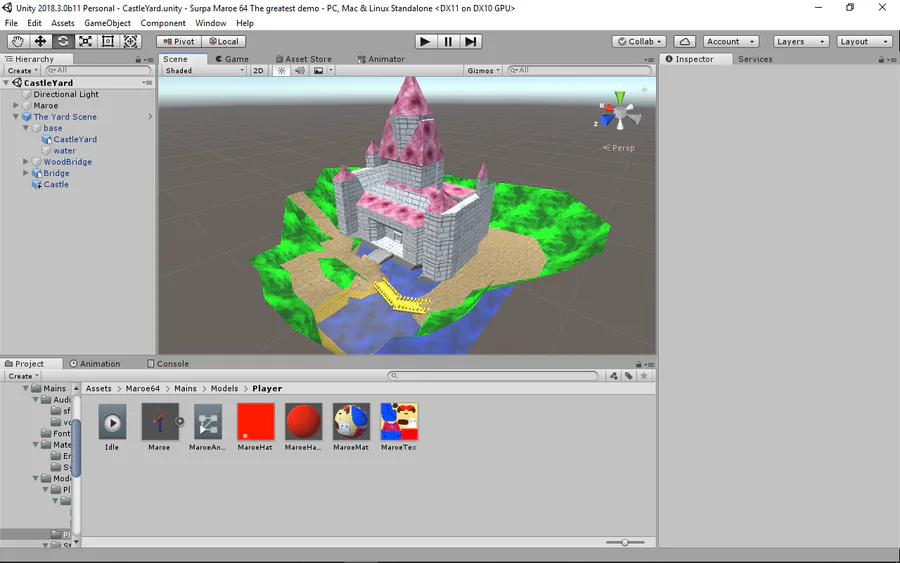
Task: Expand the WoodBridge object
Action: tap(26, 162)
